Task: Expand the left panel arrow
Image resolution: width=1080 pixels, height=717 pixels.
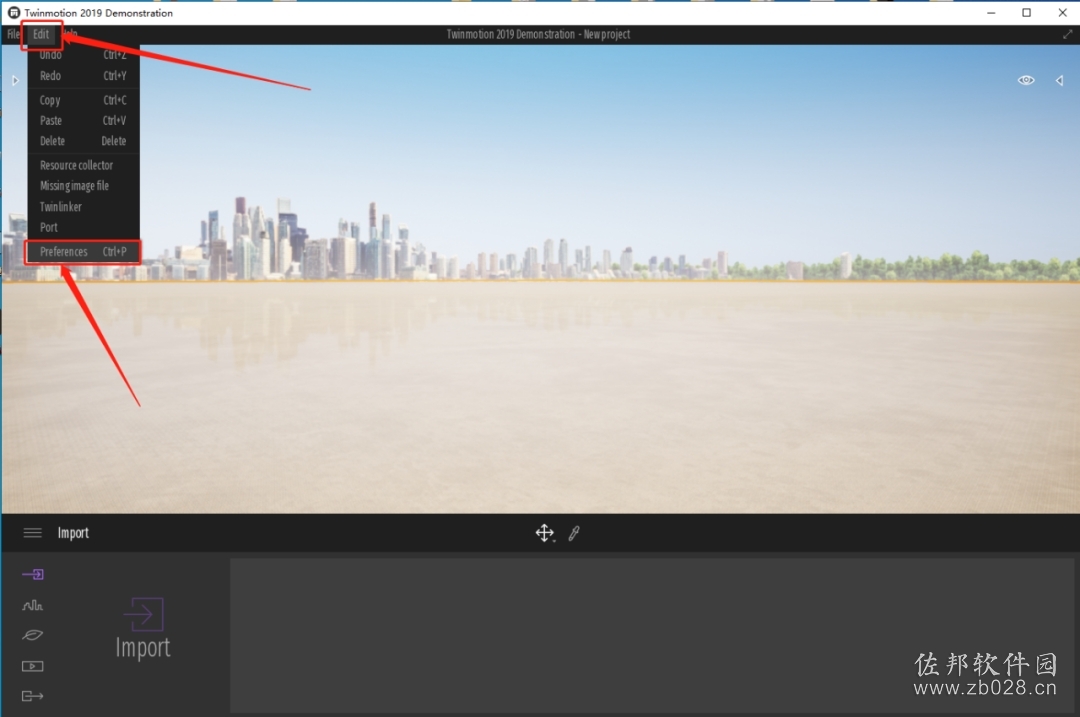Action: (15, 81)
